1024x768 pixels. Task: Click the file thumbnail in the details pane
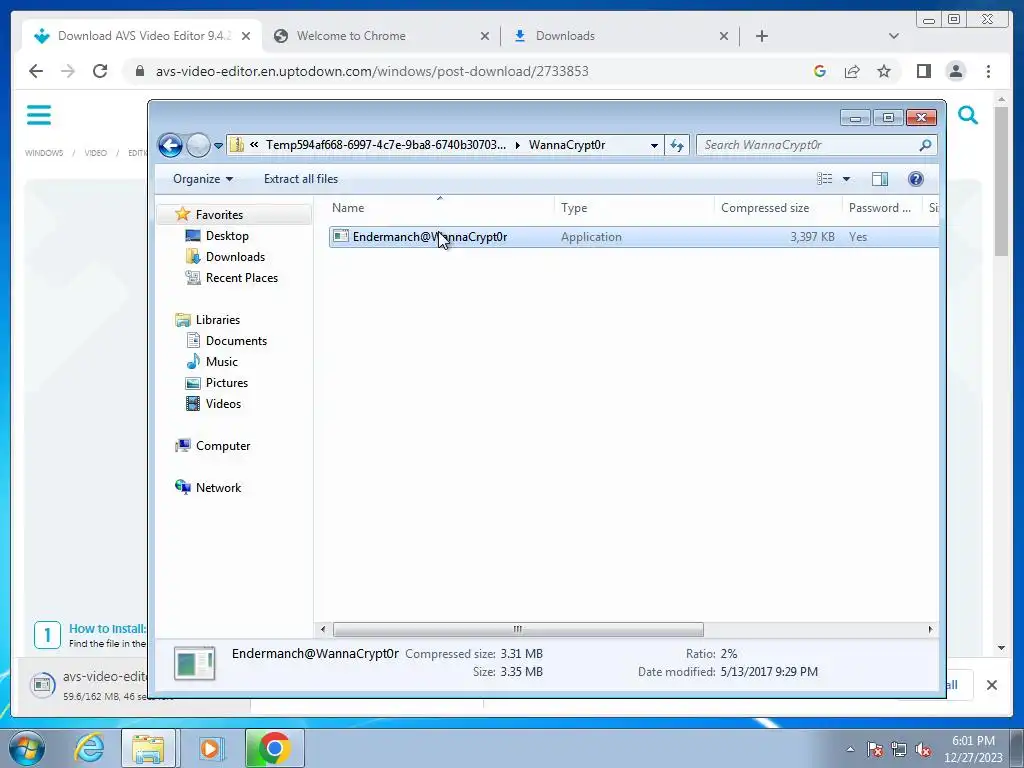point(195,664)
